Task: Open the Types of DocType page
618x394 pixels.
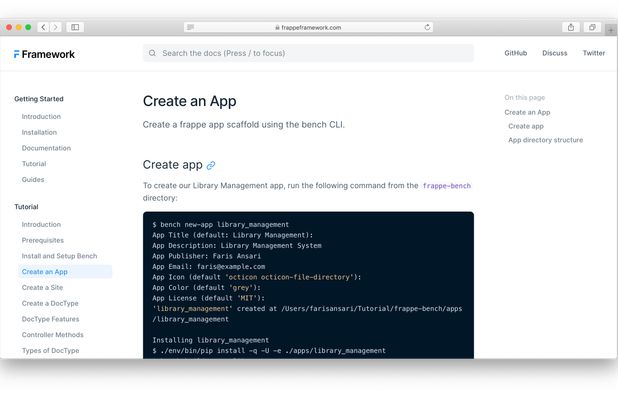Action: pos(50,351)
